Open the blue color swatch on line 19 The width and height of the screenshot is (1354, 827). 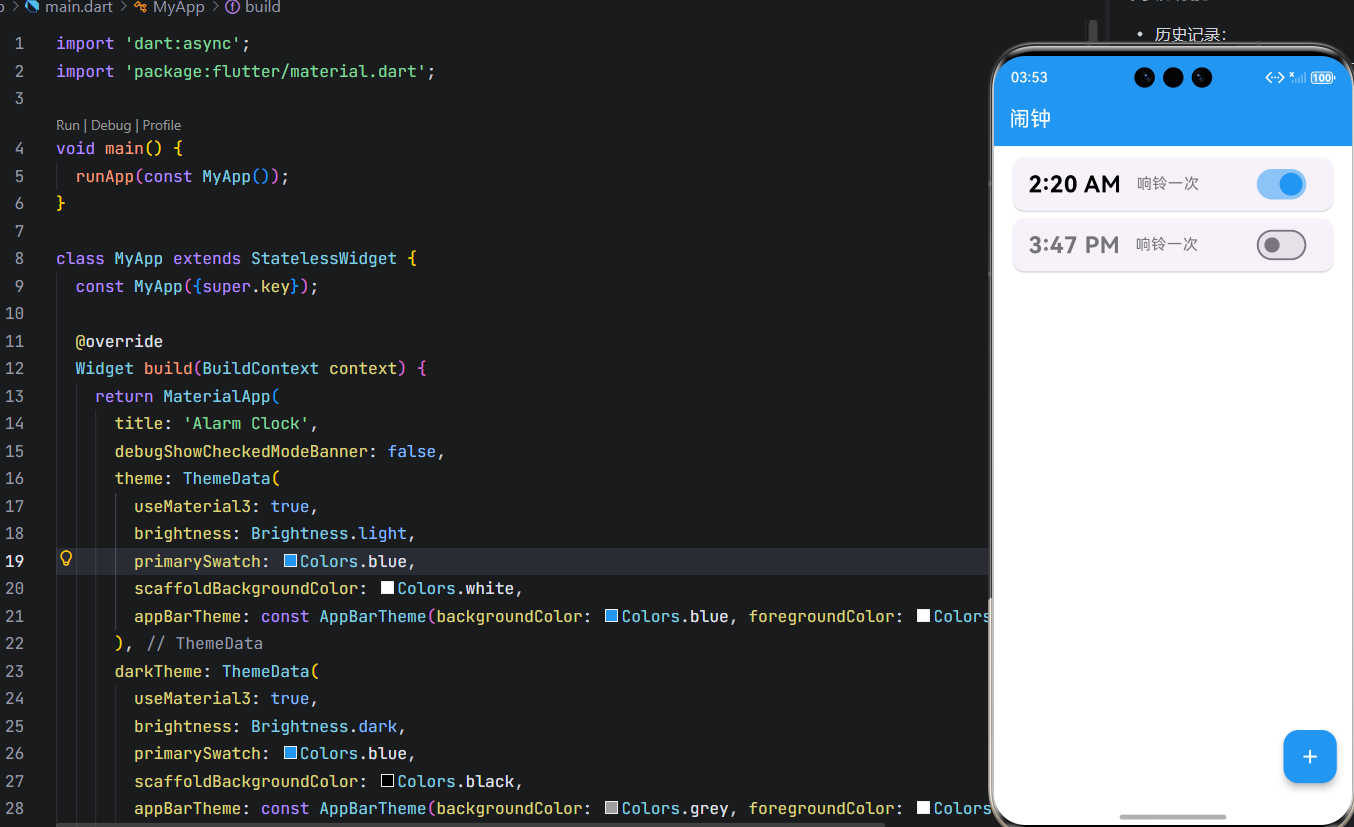(291, 561)
